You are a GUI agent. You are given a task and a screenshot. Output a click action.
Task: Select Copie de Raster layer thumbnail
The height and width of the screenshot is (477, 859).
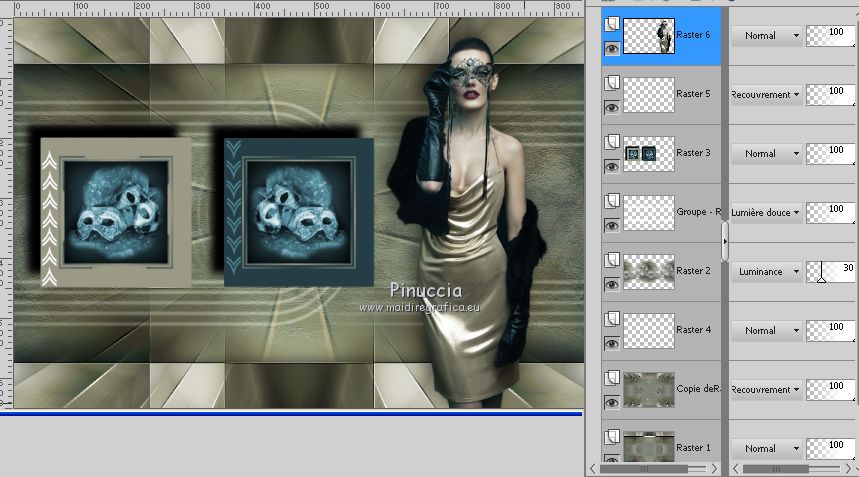649,390
